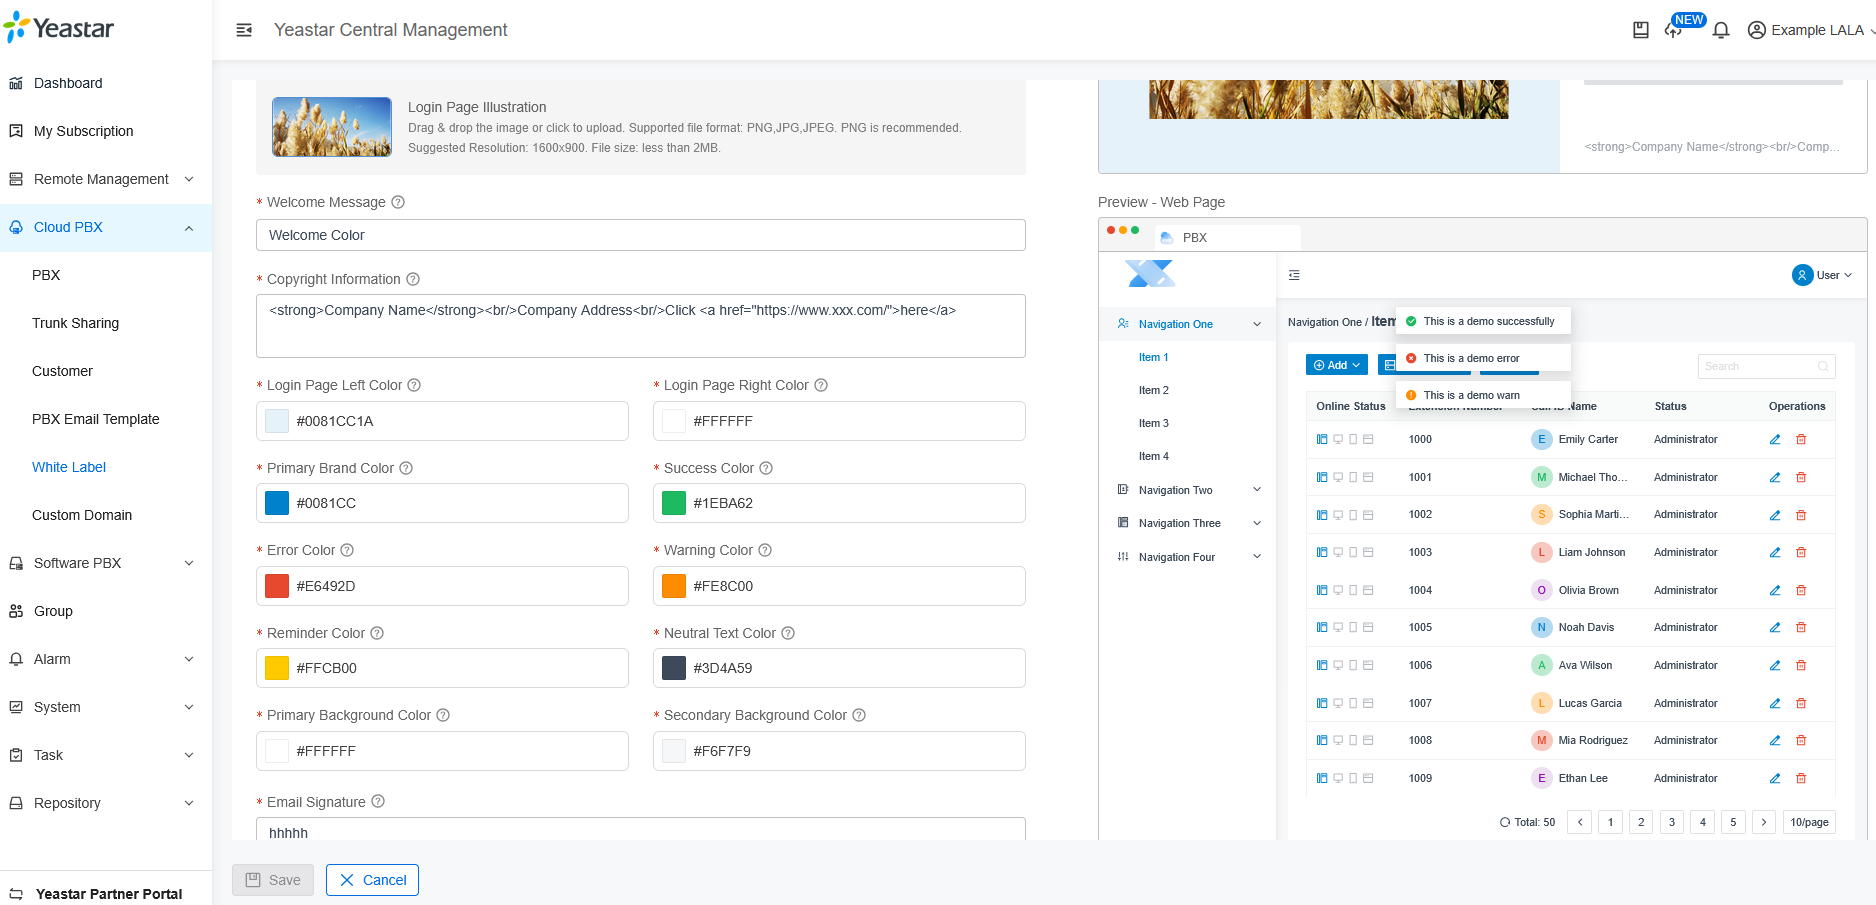Click the Cancel button at the bottom
The image size is (1876, 905).
pos(372,880)
